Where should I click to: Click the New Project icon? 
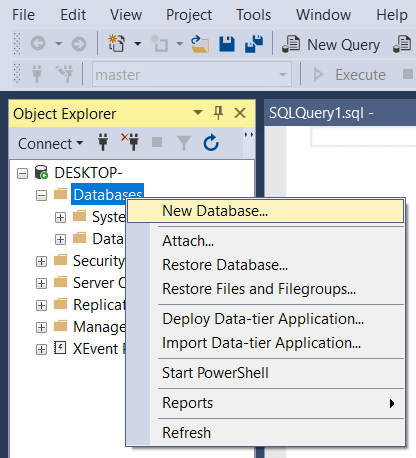point(116,43)
